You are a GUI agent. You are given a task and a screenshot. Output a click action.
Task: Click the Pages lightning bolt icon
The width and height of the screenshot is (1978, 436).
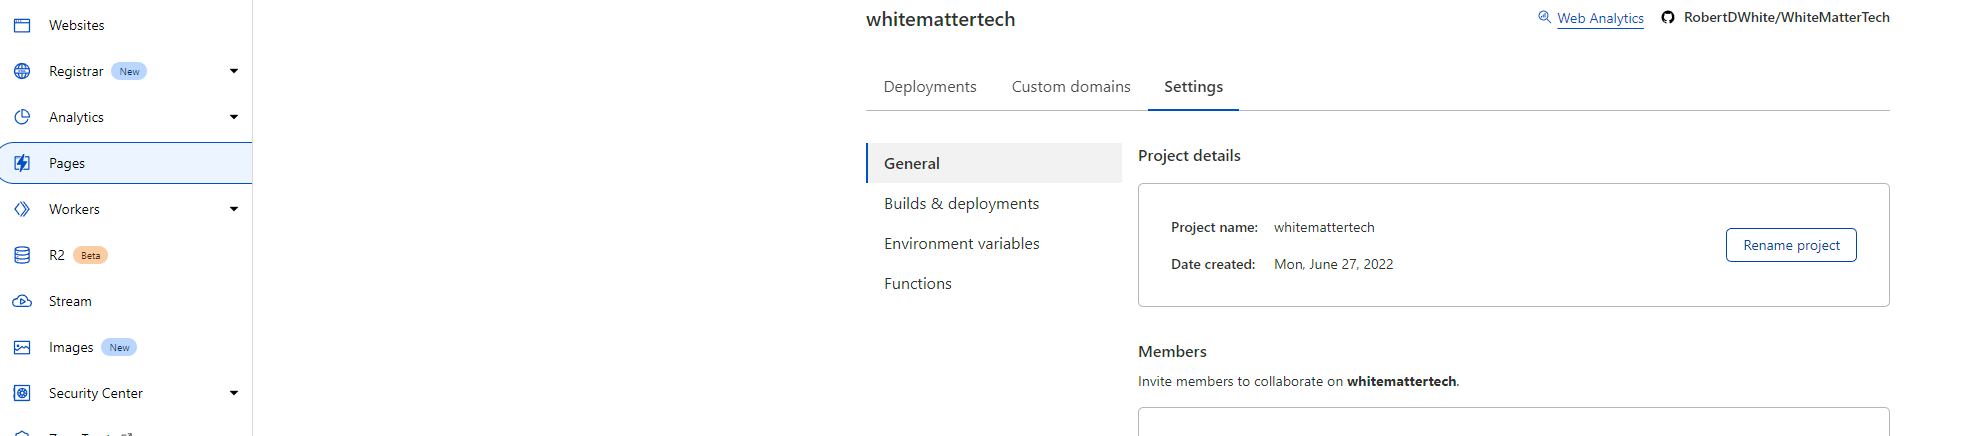(x=22, y=163)
